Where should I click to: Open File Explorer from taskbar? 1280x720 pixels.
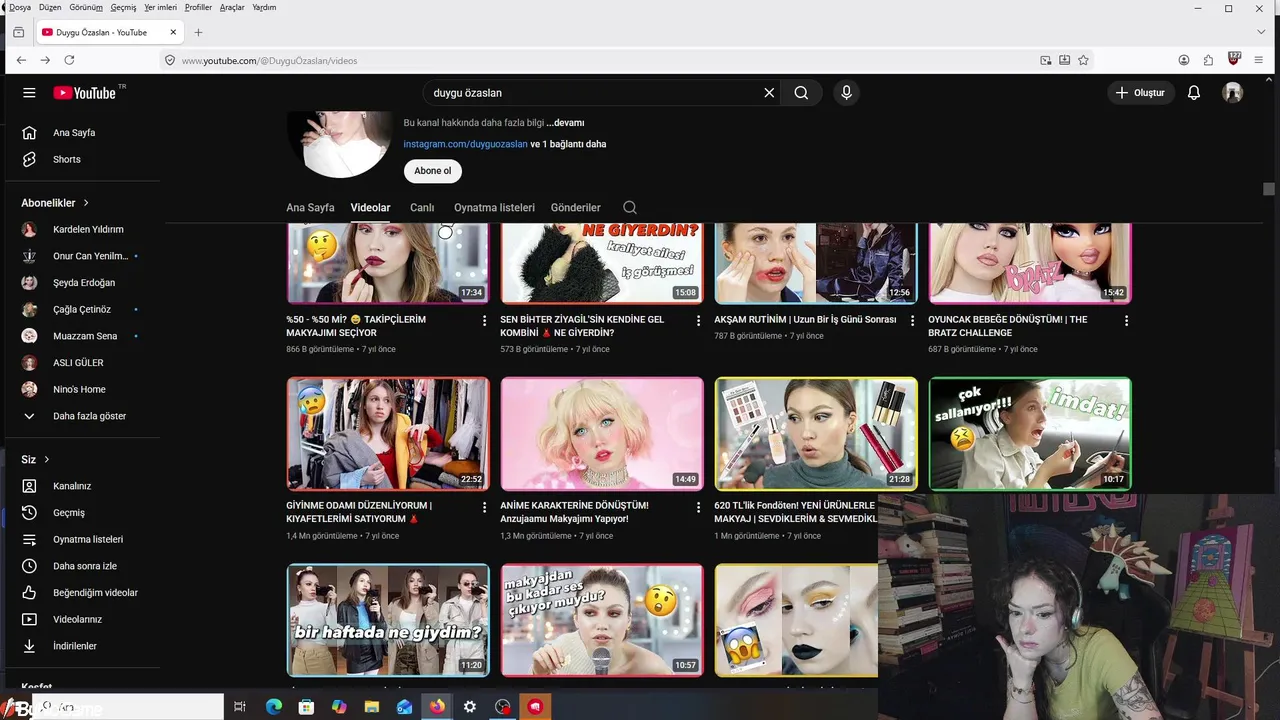[x=372, y=707]
